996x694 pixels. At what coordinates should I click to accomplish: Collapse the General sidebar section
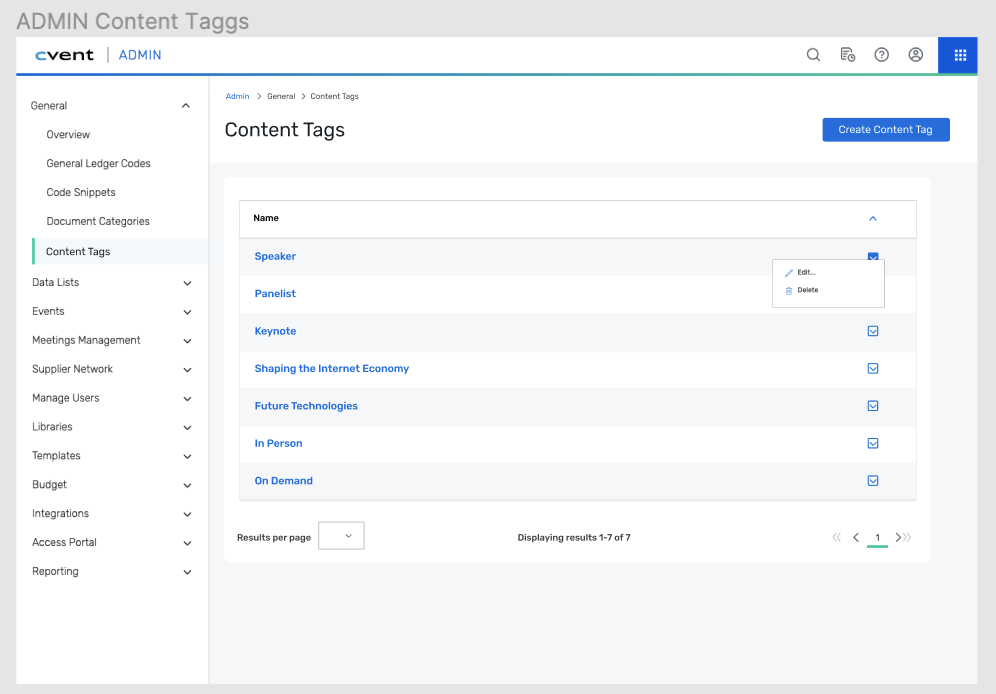pos(185,106)
